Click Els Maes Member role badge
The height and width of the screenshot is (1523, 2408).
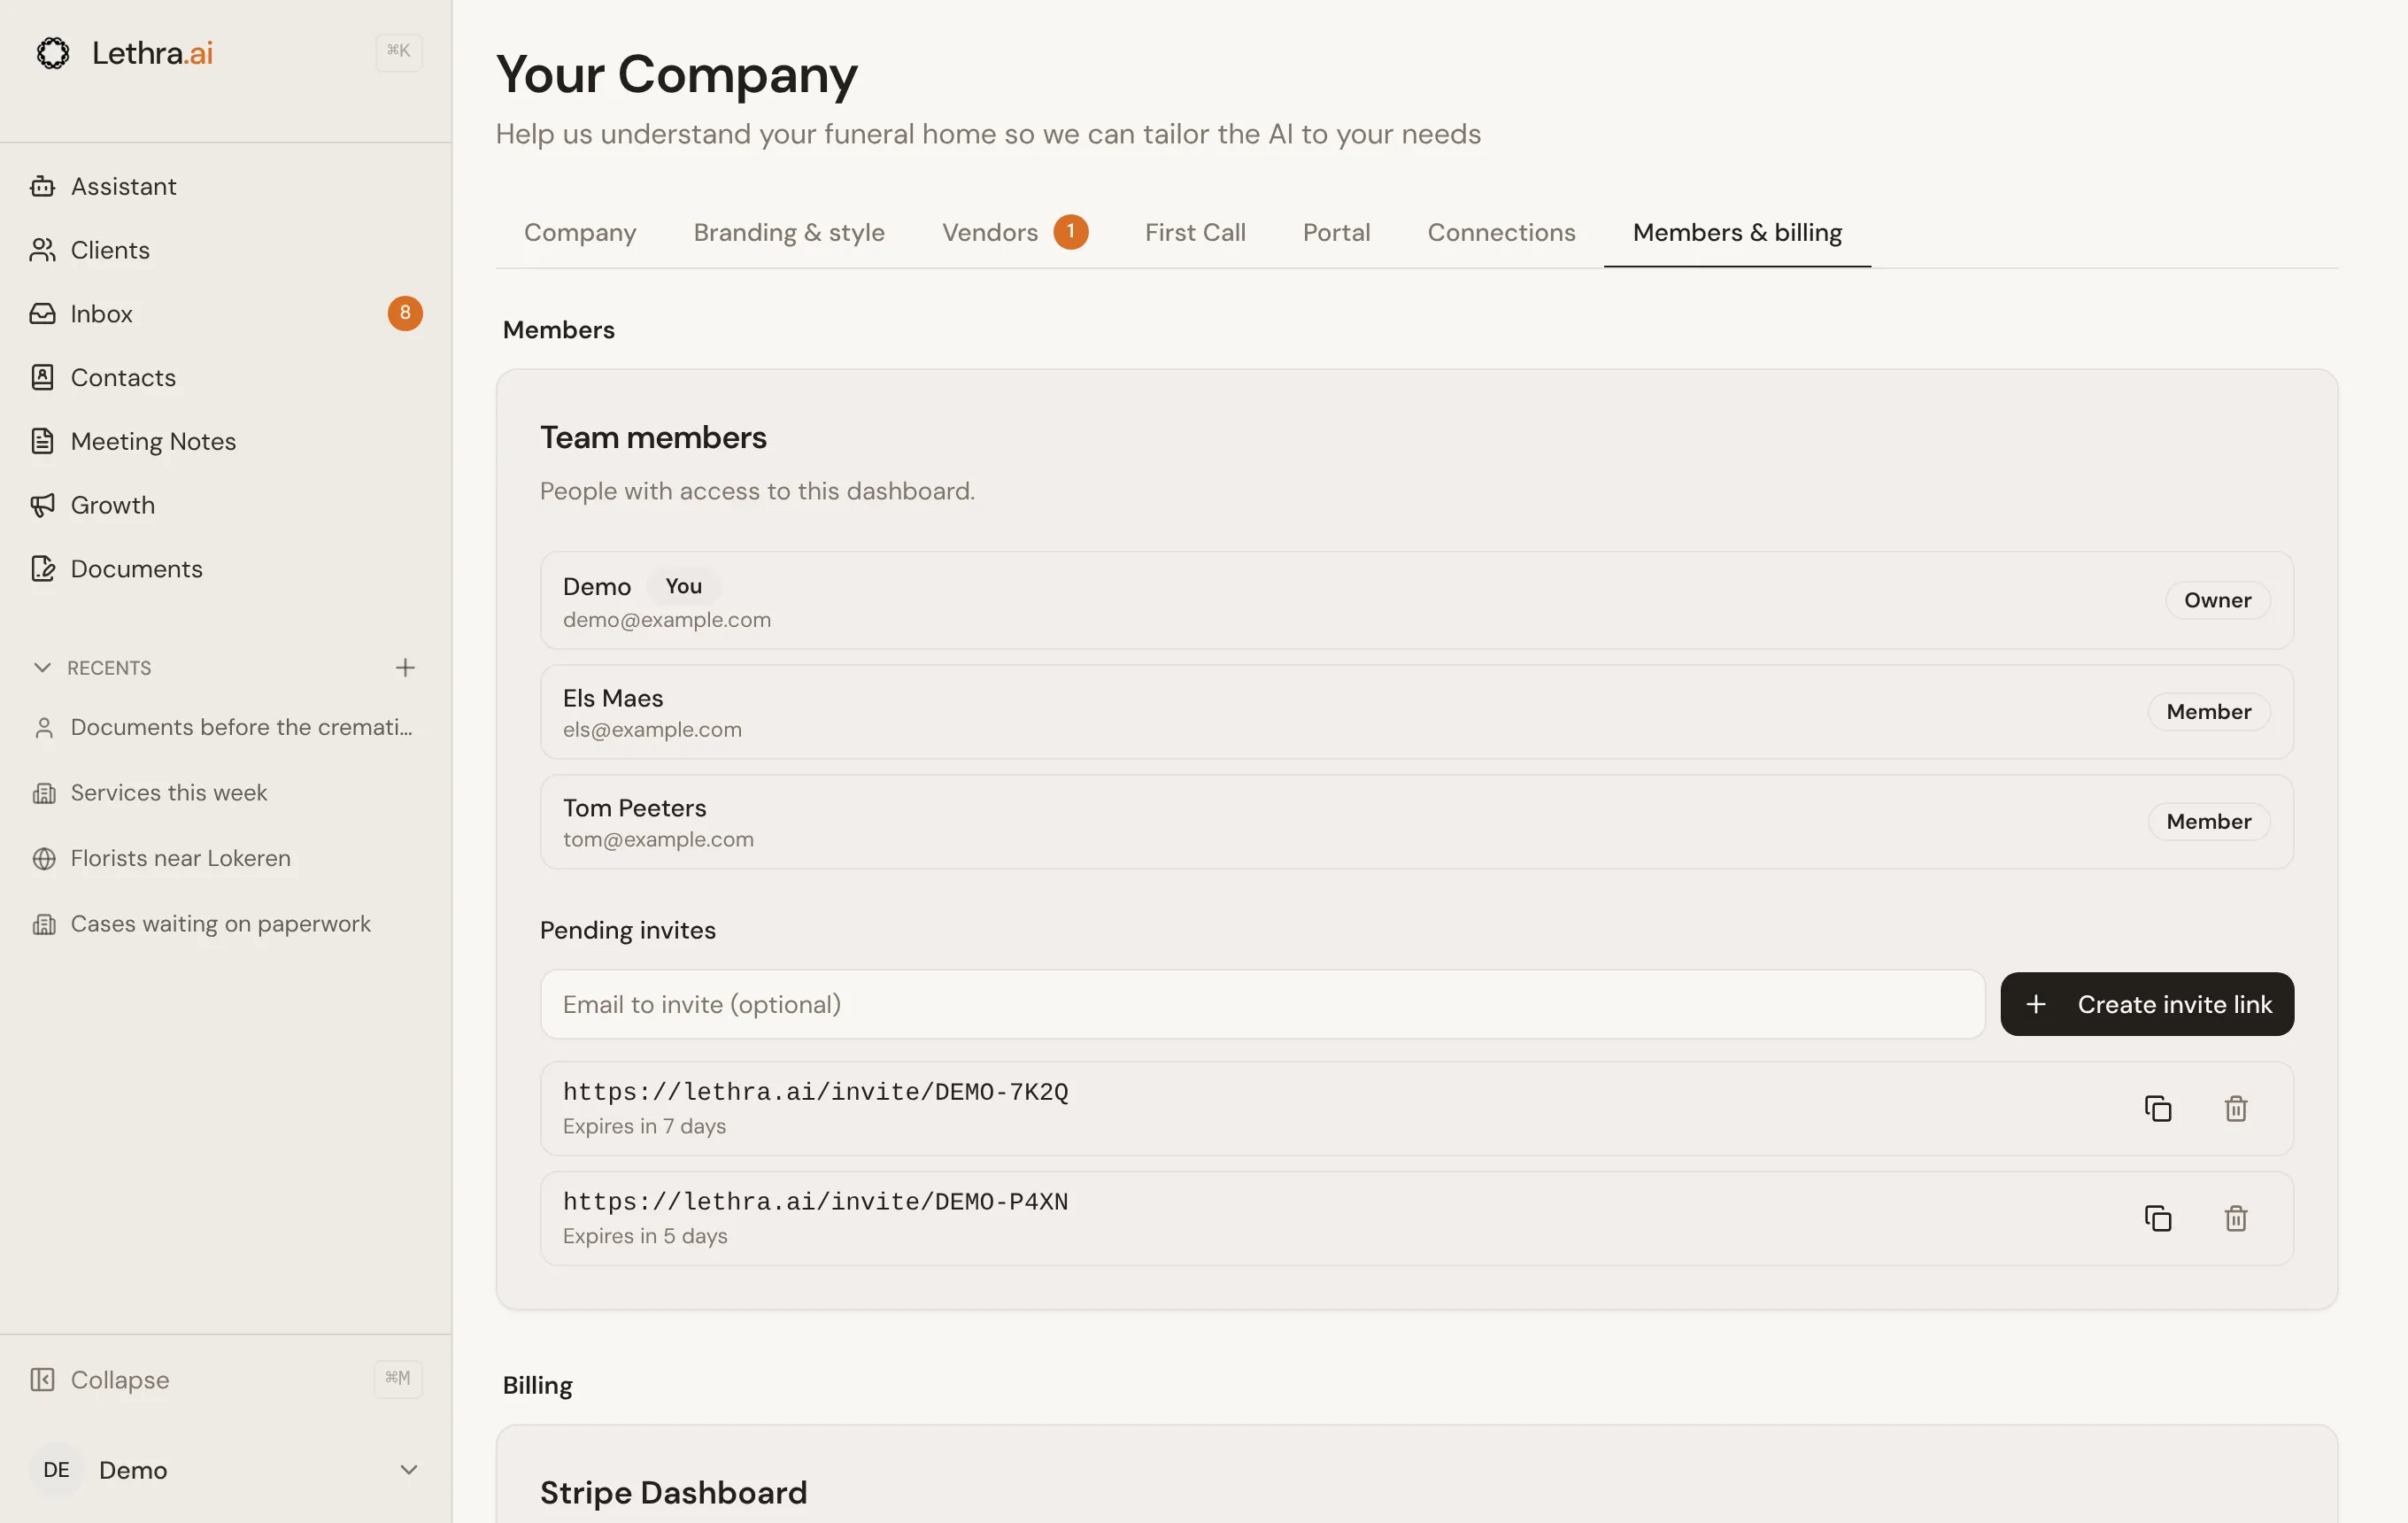(2208, 712)
